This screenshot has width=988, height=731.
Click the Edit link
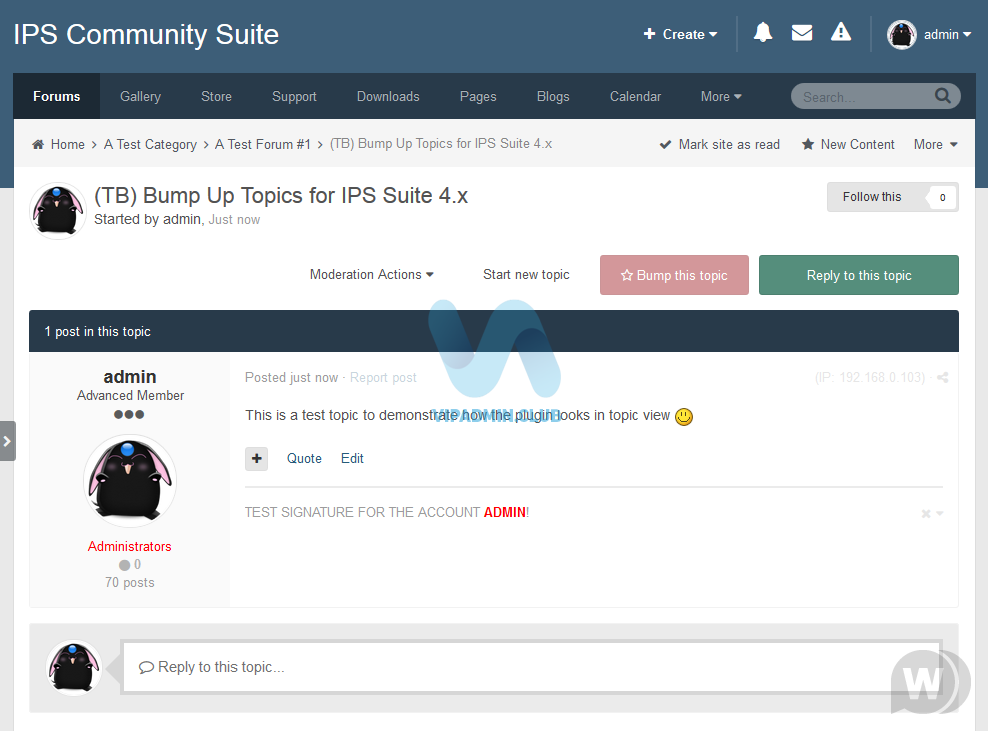click(352, 459)
